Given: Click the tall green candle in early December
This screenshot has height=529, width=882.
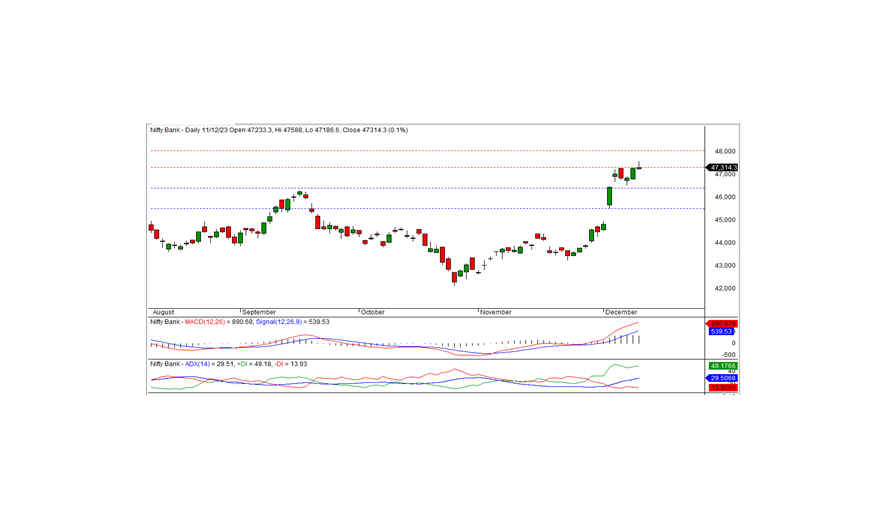Looking at the screenshot, I should pos(609,196).
